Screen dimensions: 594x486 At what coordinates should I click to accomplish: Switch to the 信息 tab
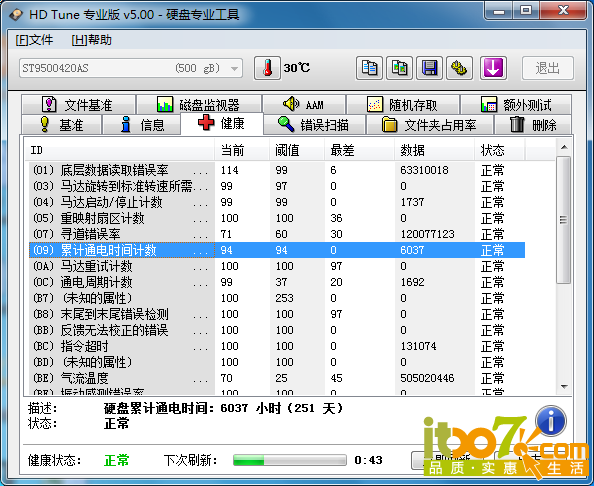[141, 124]
